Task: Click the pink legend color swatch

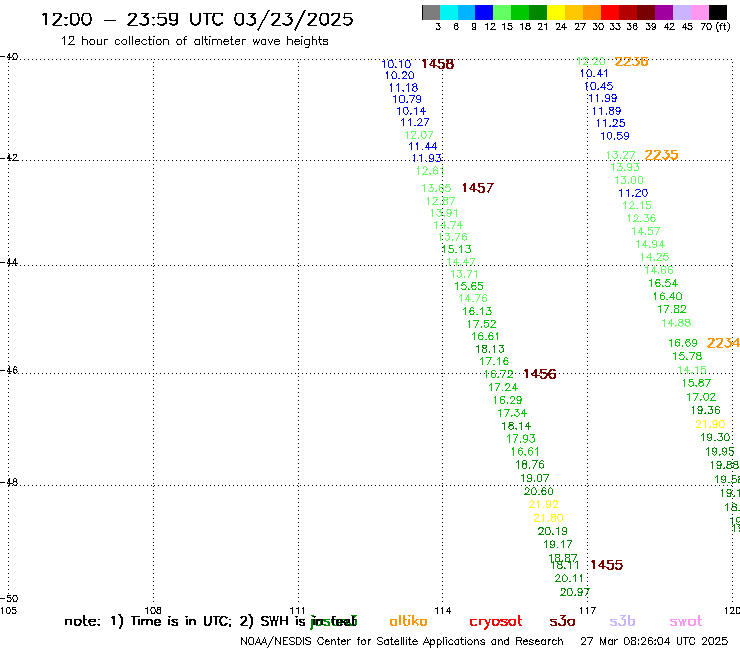Action: [x=699, y=13]
